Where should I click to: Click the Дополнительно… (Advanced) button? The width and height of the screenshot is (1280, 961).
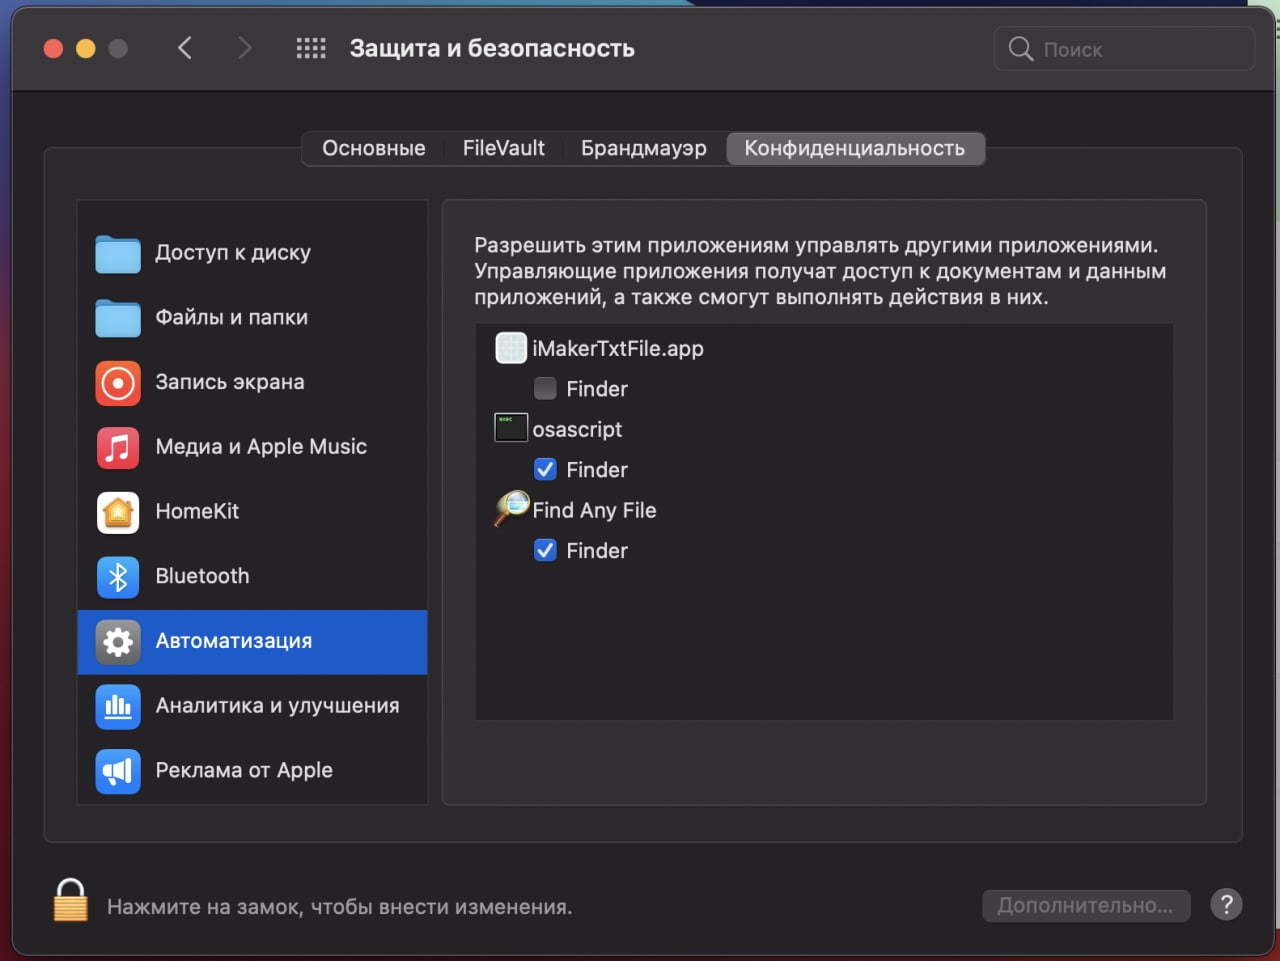1085,905
